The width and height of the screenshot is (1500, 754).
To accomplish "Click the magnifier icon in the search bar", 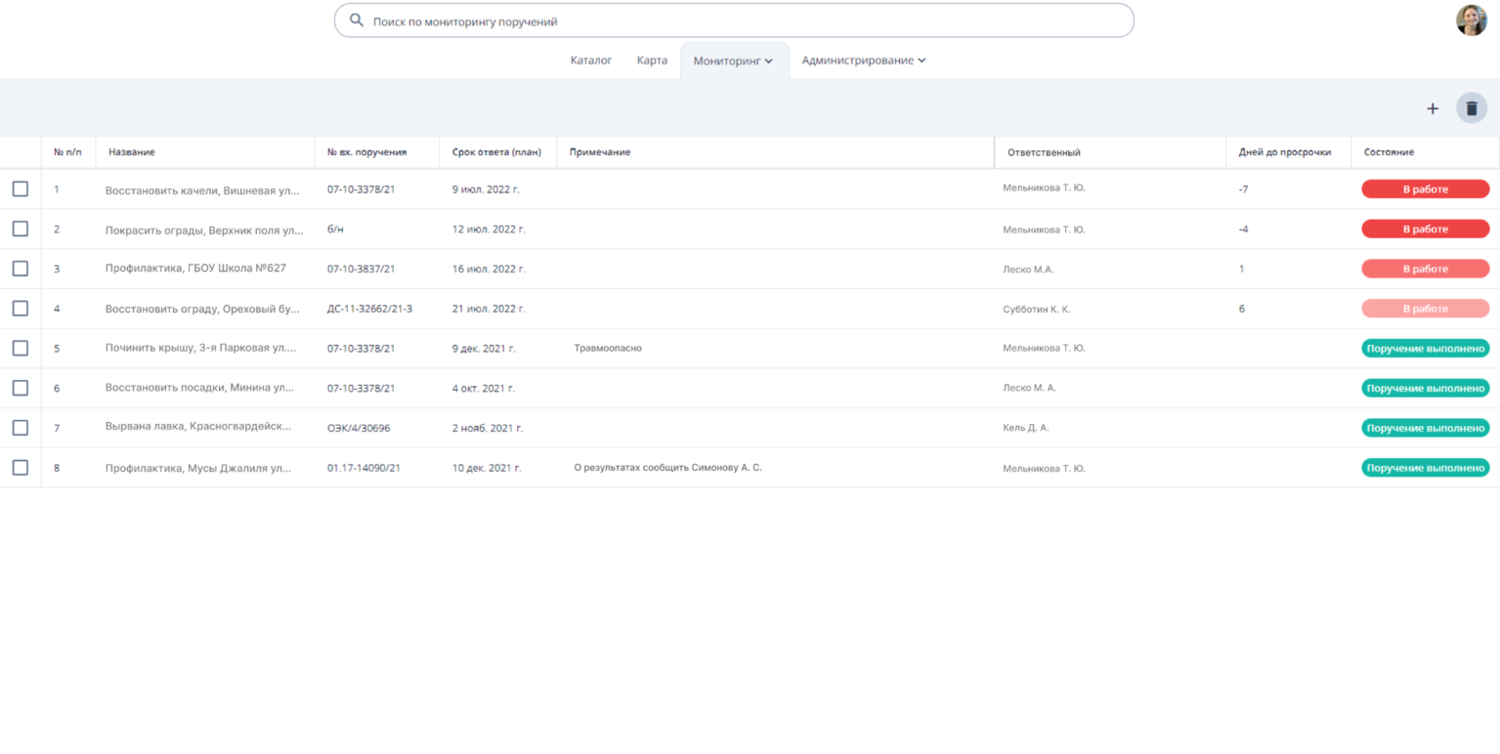I will coord(356,20).
